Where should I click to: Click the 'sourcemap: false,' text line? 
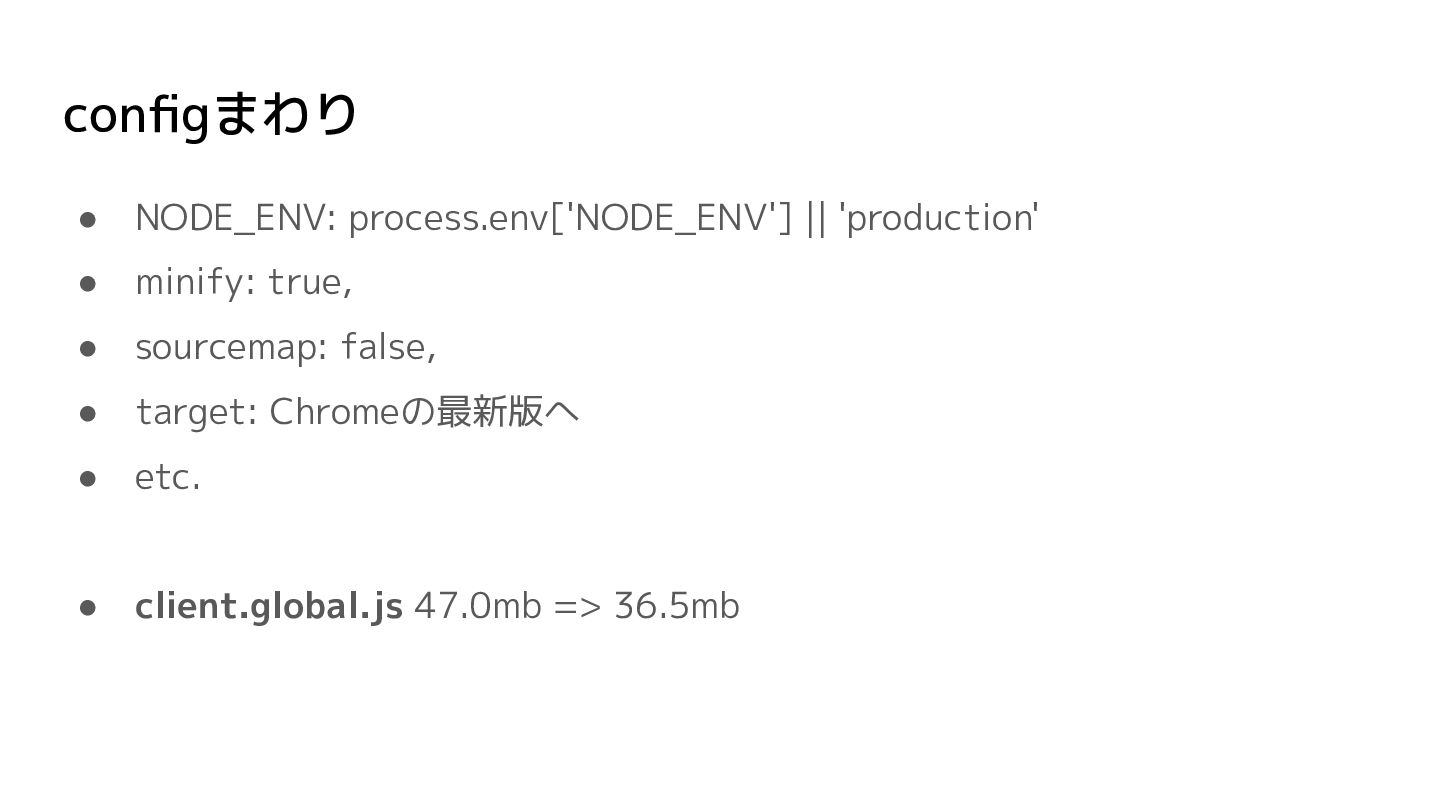tap(285, 347)
